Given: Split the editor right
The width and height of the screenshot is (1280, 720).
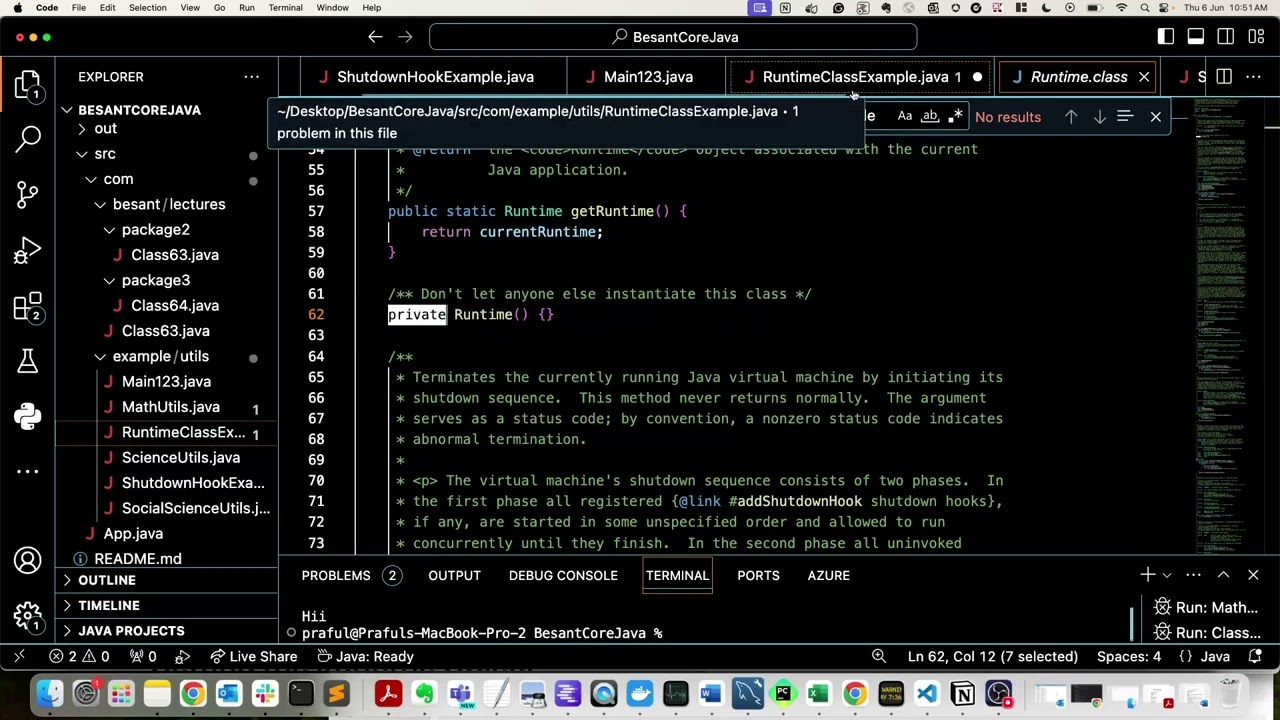Looking at the screenshot, I should (x=1225, y=77).
